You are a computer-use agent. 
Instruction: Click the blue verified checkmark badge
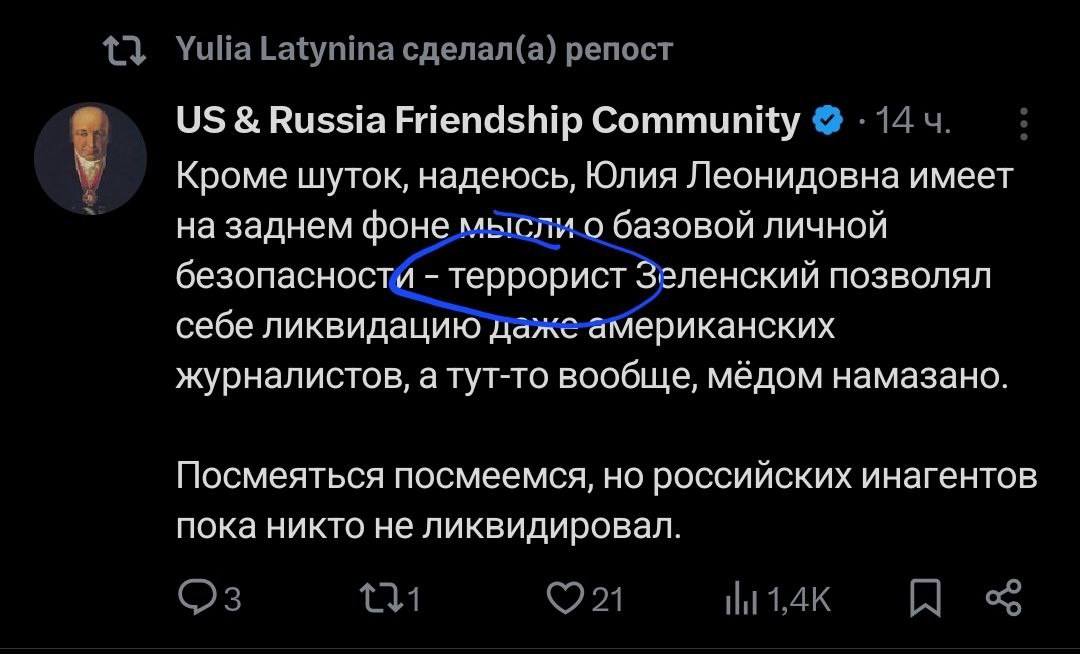tap(826, 121)
